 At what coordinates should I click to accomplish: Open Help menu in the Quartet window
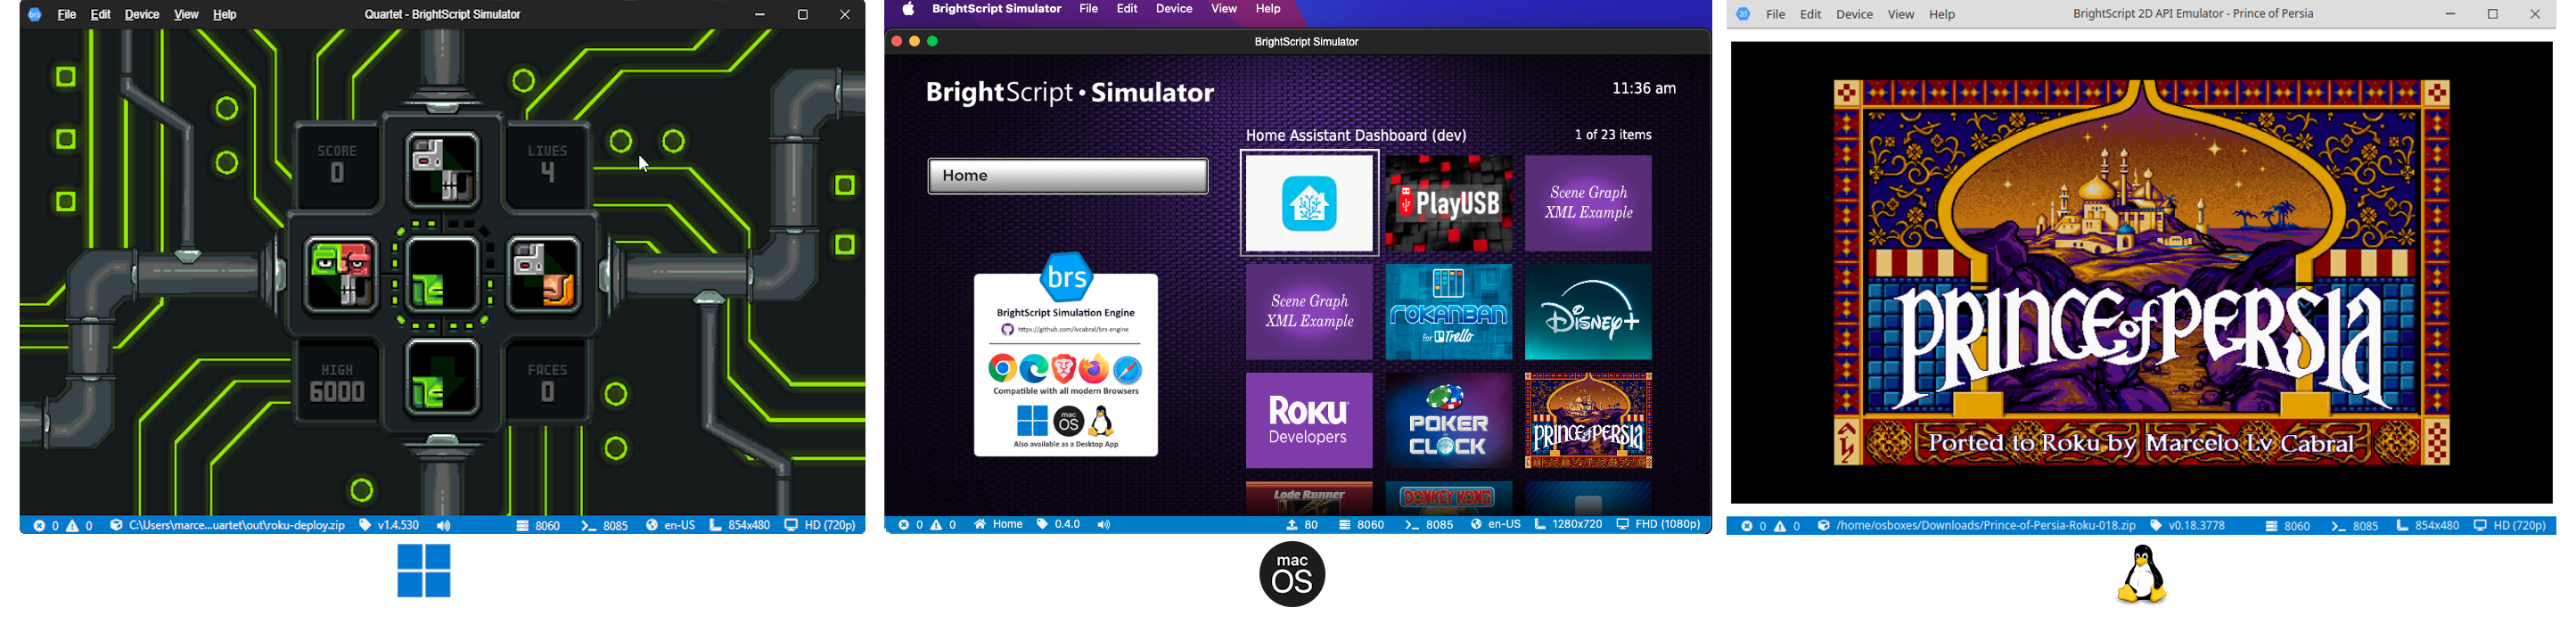[x=225, y=15]
